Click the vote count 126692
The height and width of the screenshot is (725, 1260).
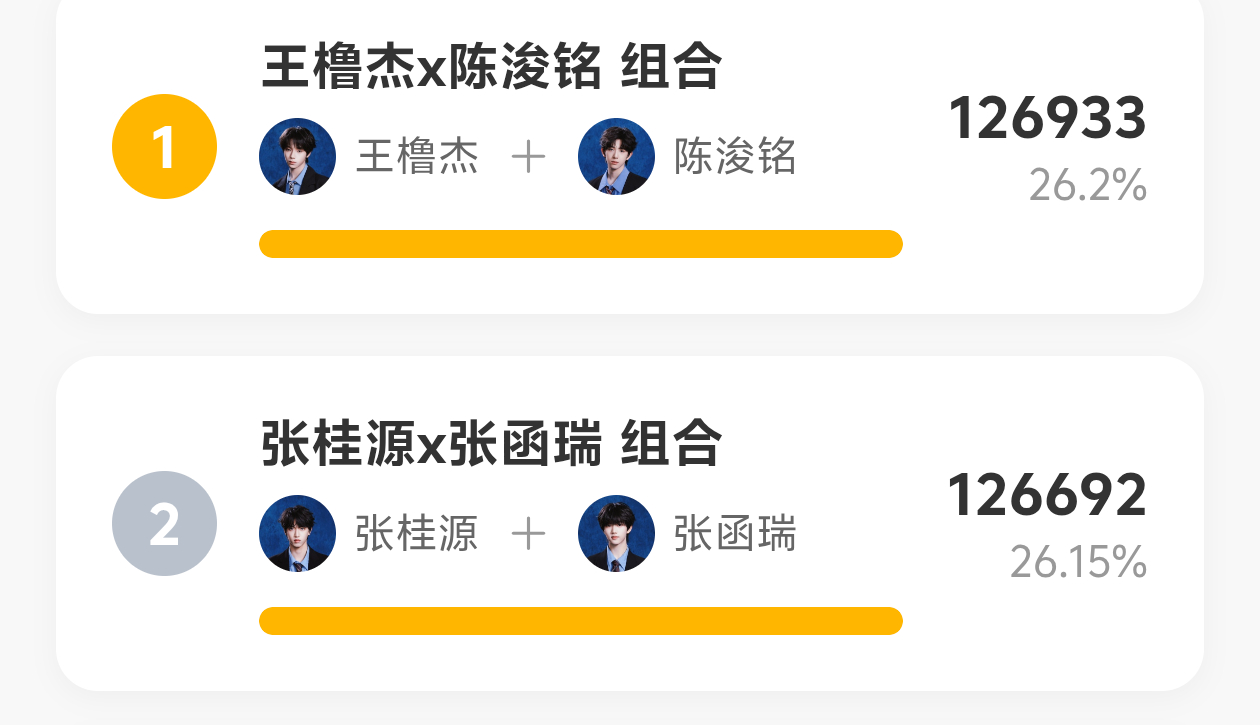click(1047, 495)
